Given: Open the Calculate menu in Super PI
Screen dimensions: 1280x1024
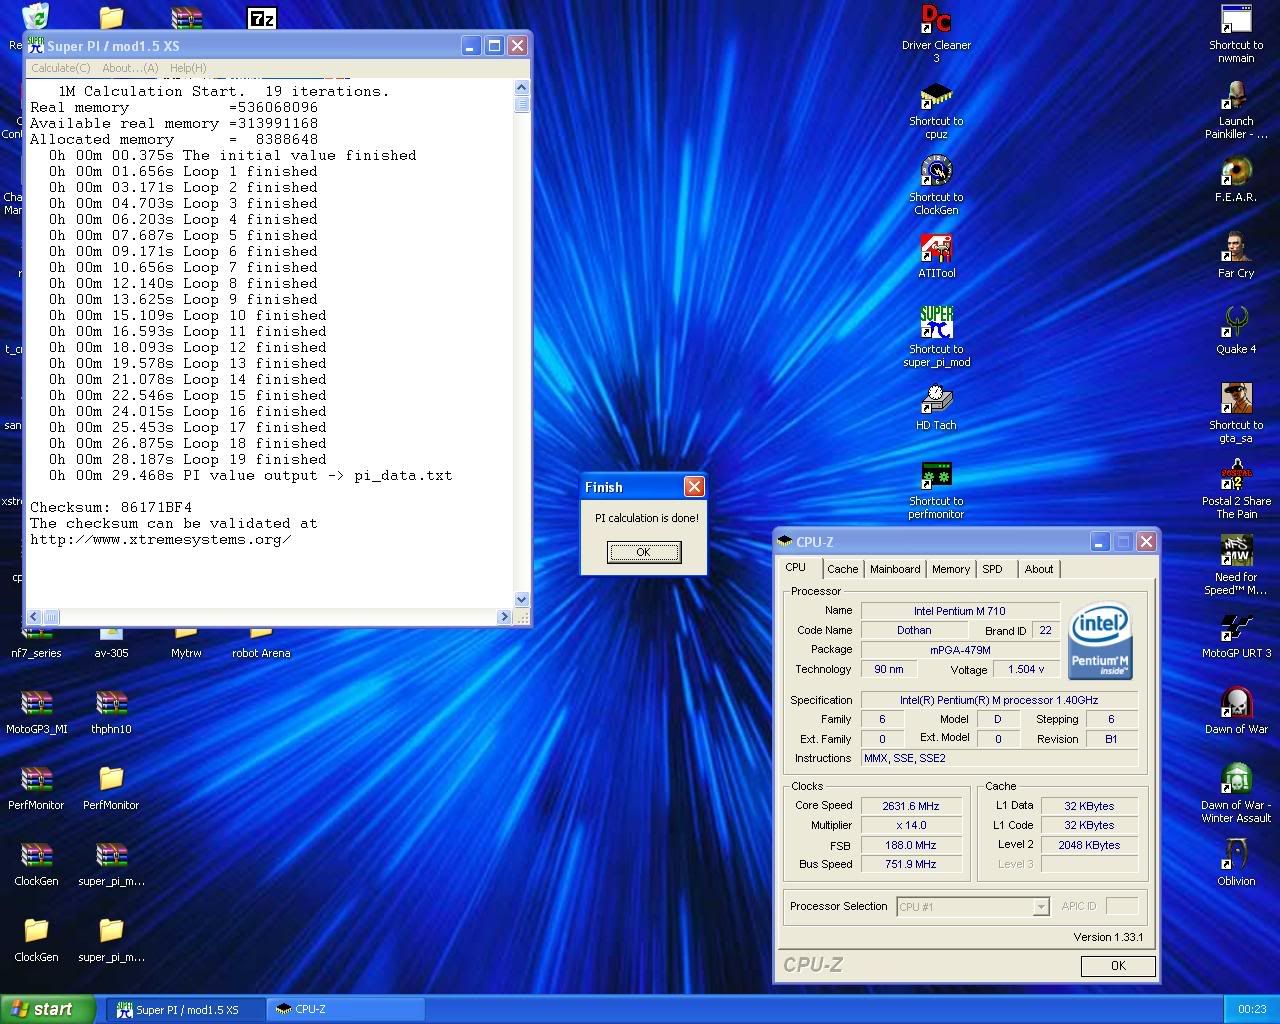Looking at the screenshot, I should (x=60, y=68).
